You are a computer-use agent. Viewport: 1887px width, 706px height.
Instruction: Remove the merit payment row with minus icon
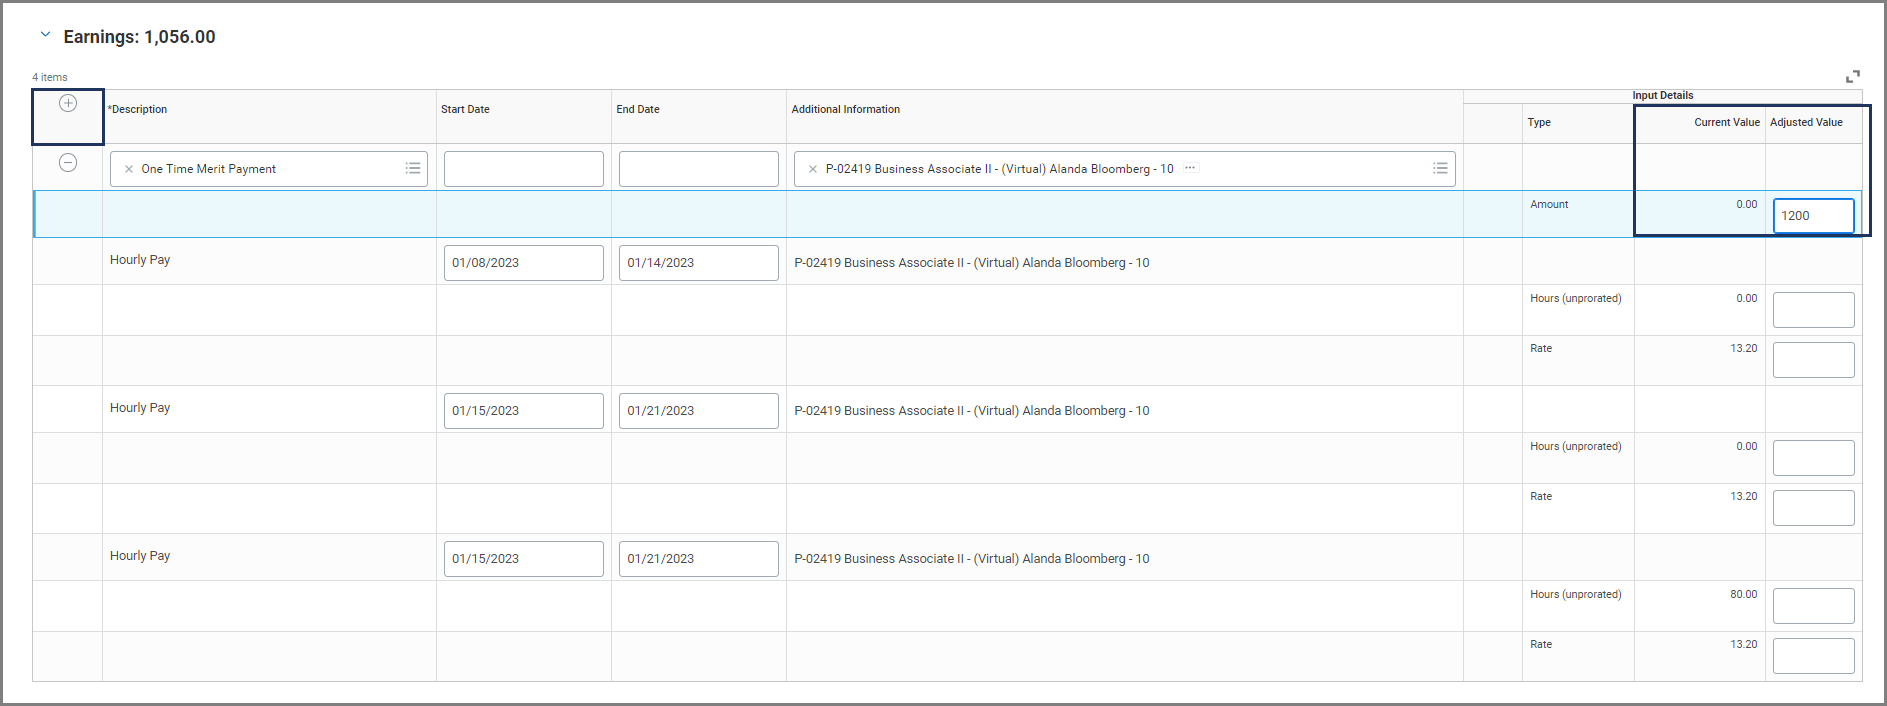point(68,163)
